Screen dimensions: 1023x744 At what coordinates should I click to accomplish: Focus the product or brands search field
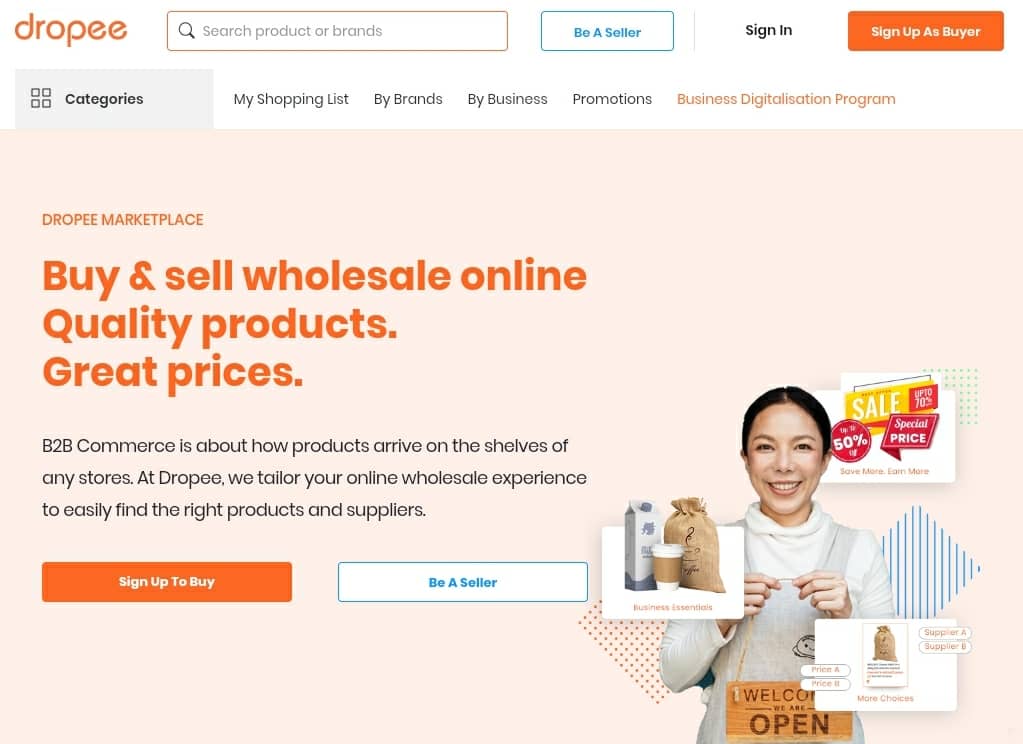337,31
